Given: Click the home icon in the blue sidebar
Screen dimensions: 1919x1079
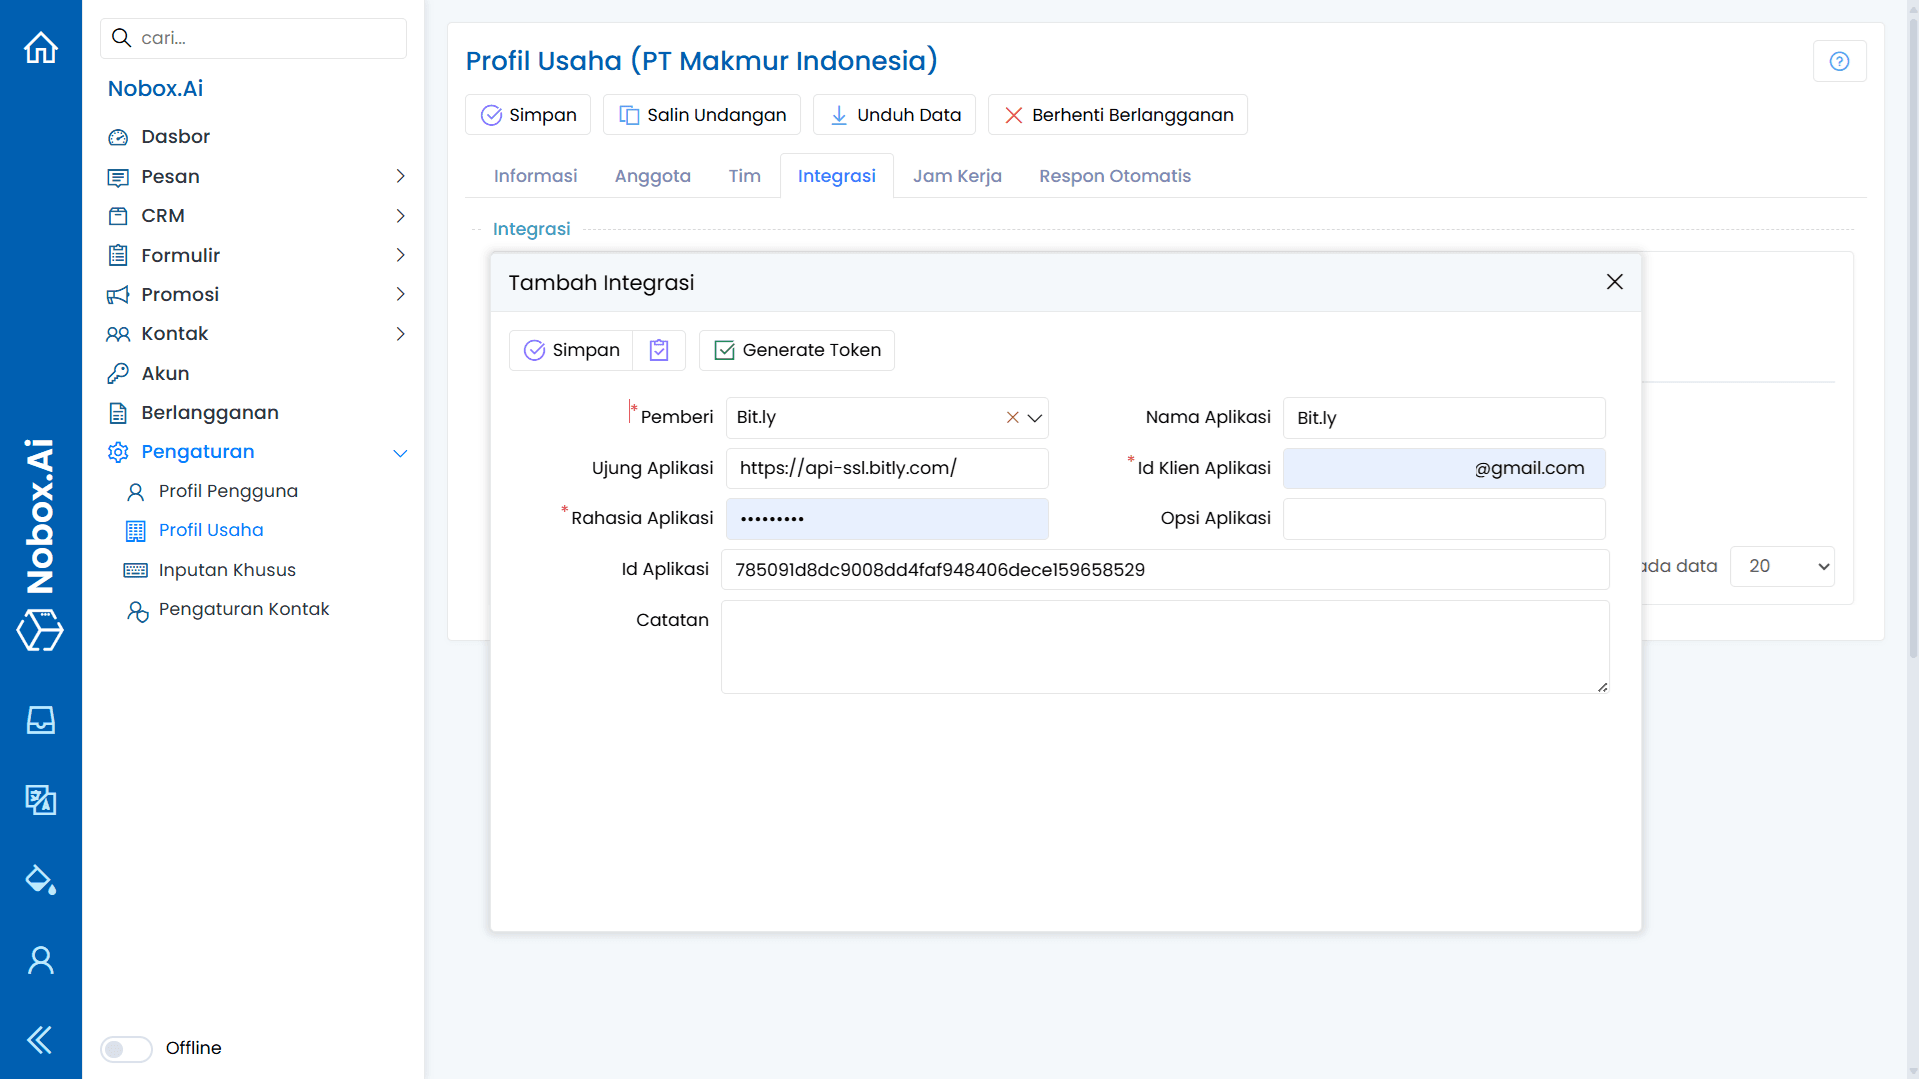Looking at the screenshot, I should [x=40, y=47].
